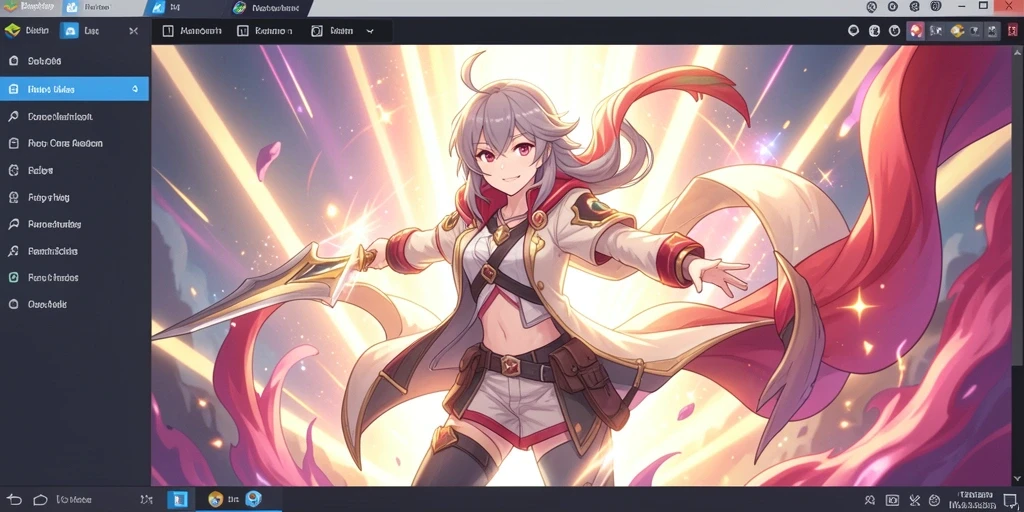The height and width of the screenshot is (512, 1024).
Task: Click the round clock-like icon in the bottom-right tray
Action: click(935, 500)
